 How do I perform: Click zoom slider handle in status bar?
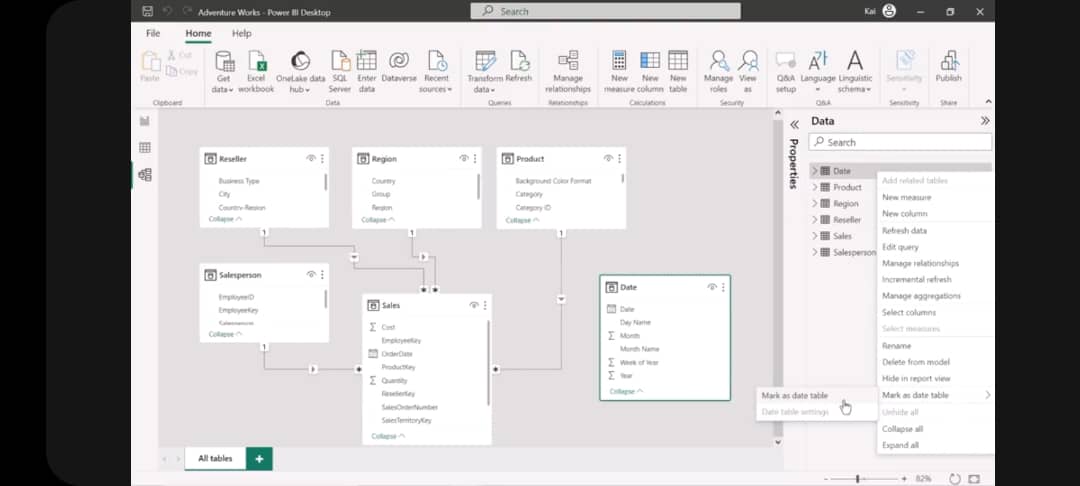pos(858,478)
